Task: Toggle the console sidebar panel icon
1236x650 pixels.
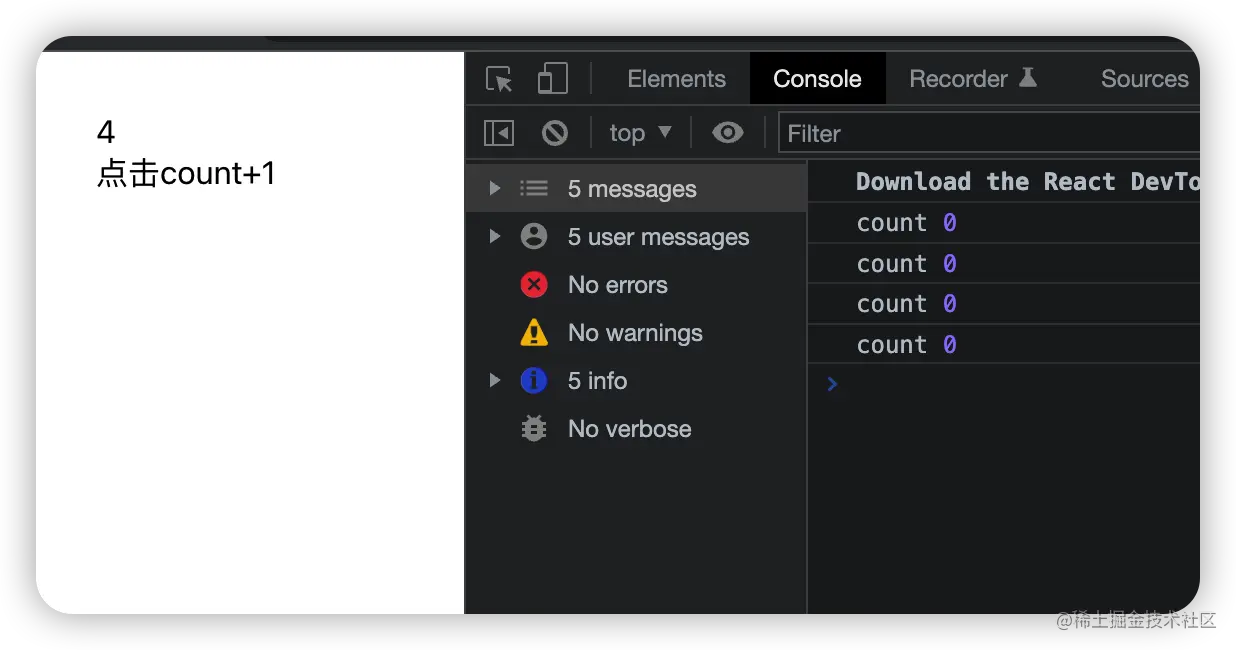Action: point(499,133)
